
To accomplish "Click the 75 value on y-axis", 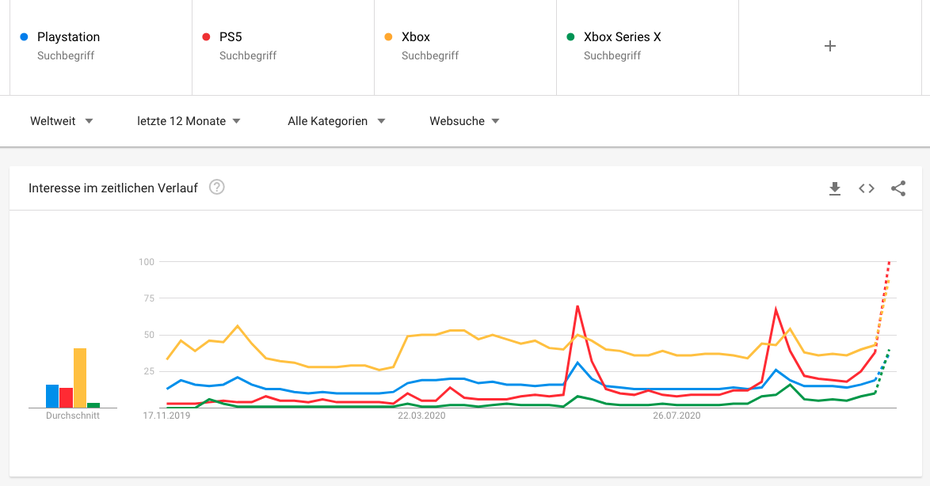I will click(149, 298).
